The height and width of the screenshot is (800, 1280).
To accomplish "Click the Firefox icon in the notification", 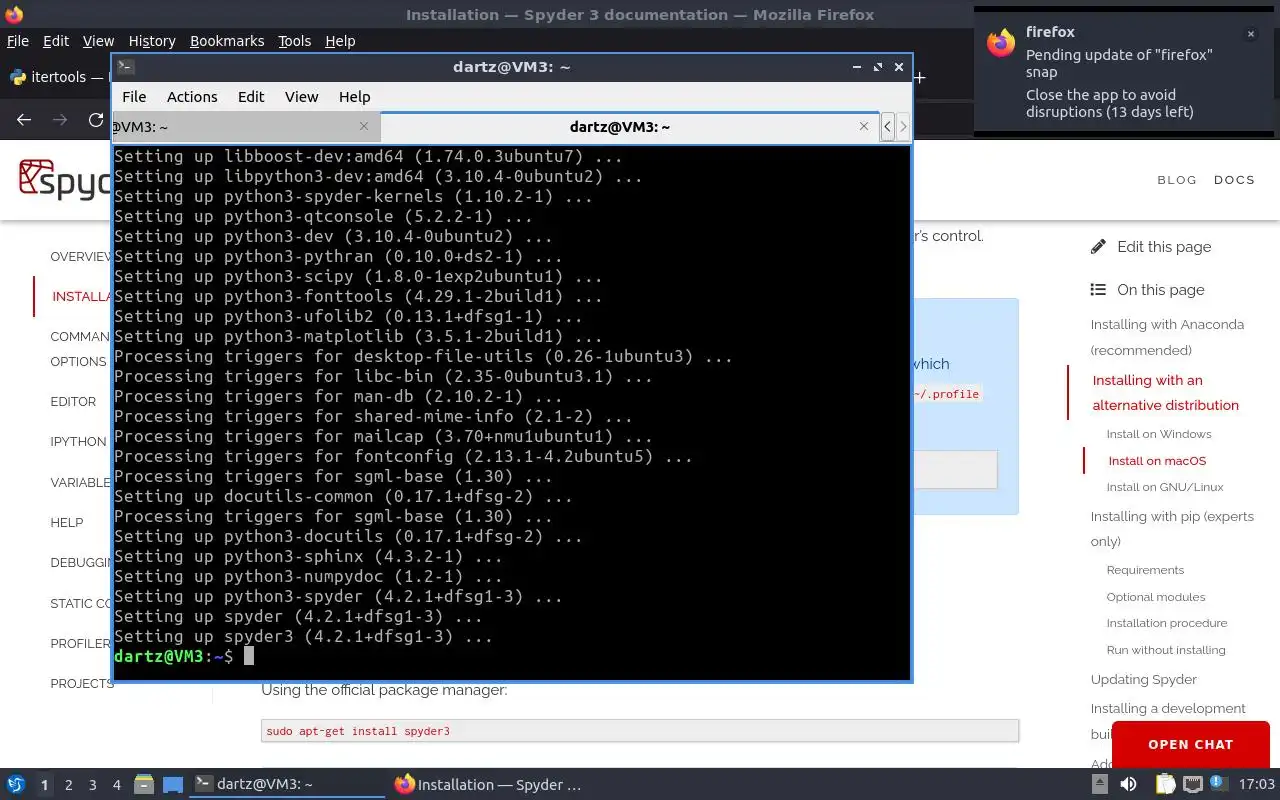I will [1001, 43].
